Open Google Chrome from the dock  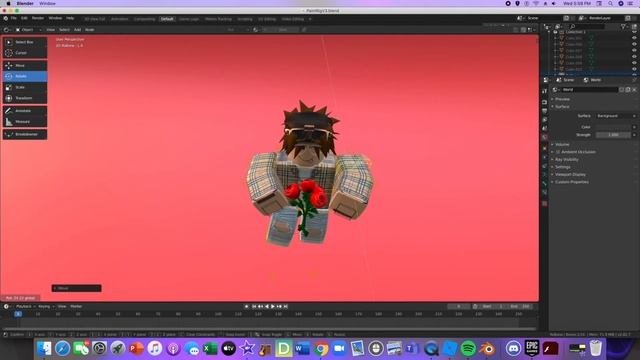[x=321, y=349]
